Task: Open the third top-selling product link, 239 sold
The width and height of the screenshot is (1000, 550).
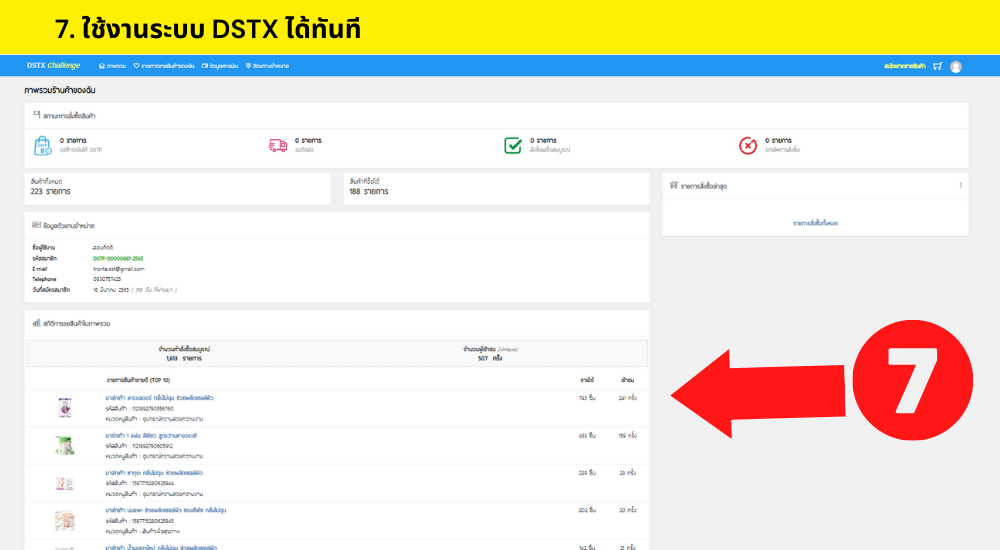Action: tap(154, 473)
